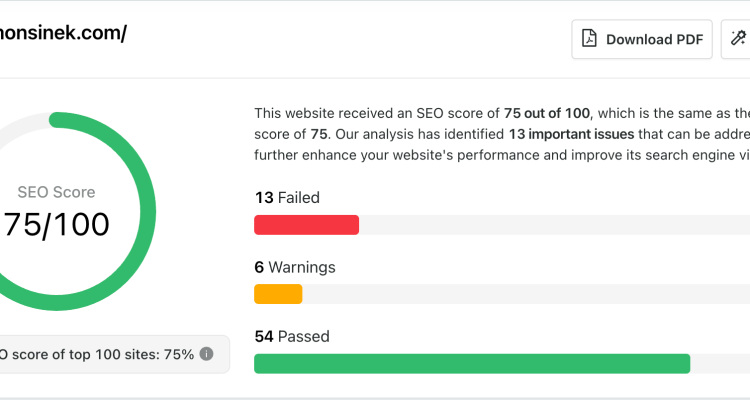
Task: Click the bold '13 important issues' text
Action: tap(571, 134)
